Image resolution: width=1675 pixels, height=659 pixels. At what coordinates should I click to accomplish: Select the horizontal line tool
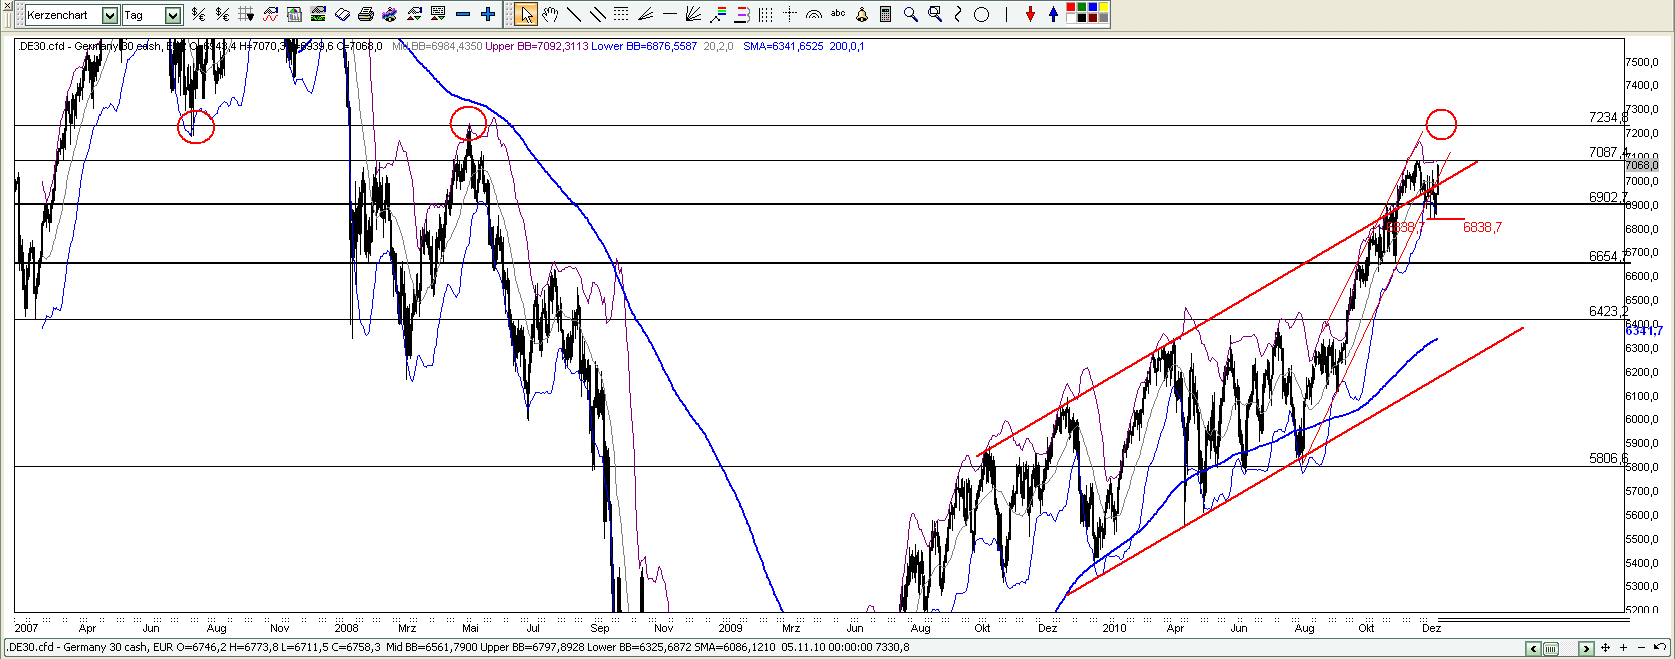point(670,14)
